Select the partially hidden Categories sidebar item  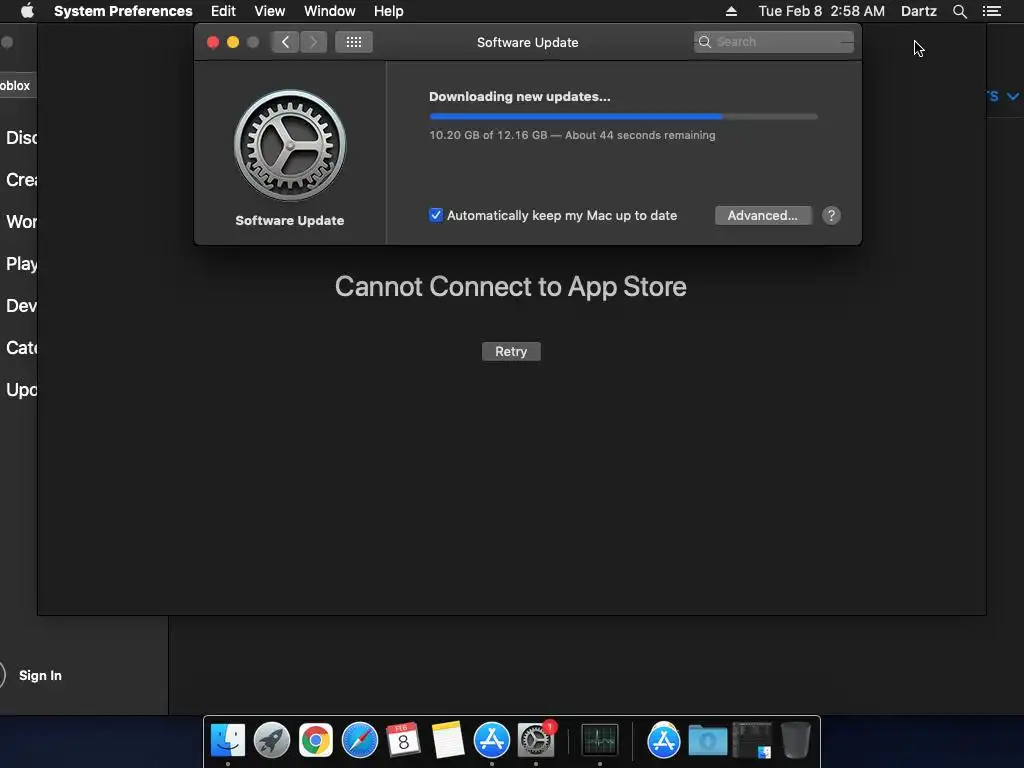pyautogui.click(x=21, y=347)
